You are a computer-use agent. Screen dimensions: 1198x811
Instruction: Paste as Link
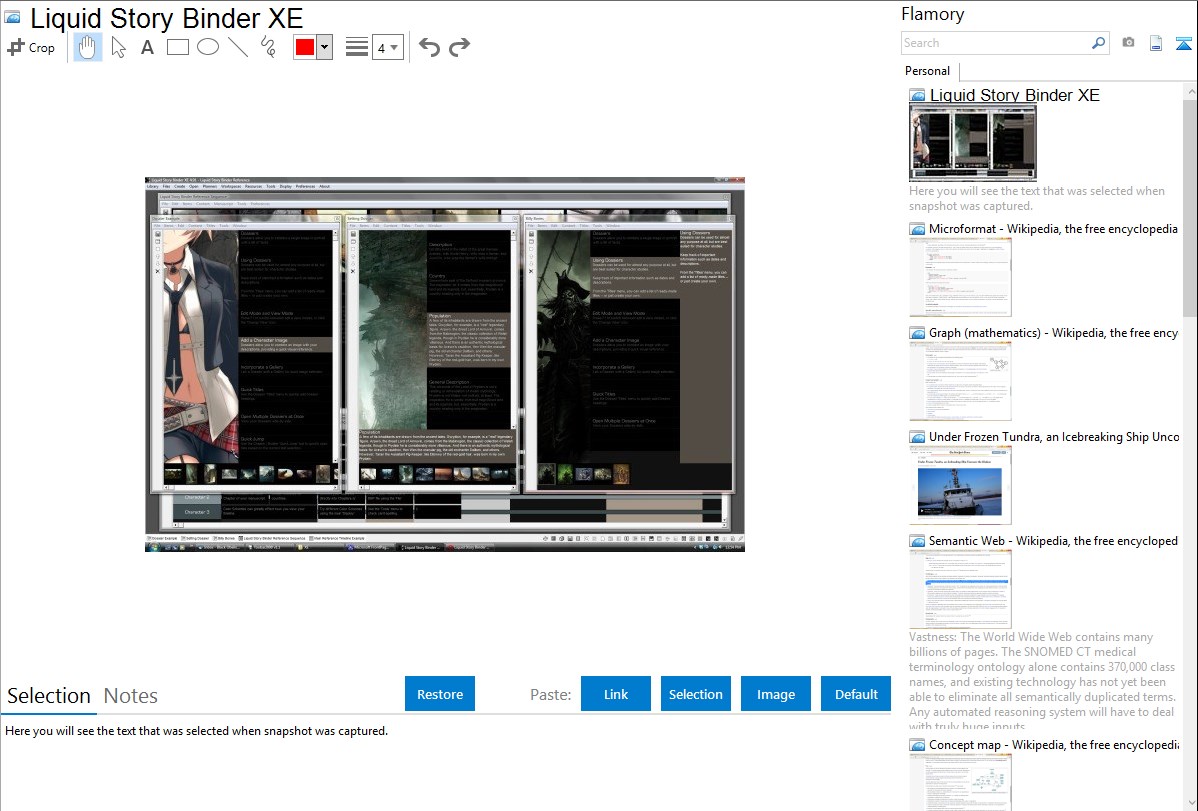pos(616,694)
